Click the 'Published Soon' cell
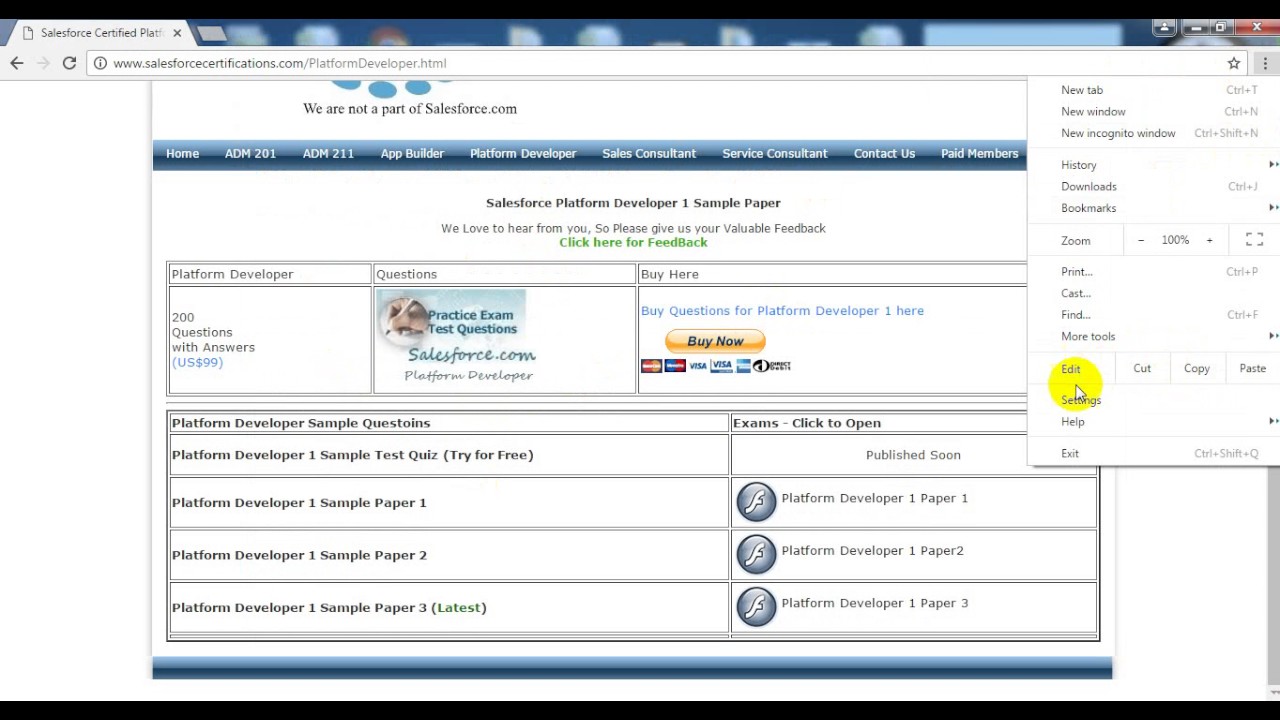Image resolution: width=1280 pixels, height=720 pixels. (914, 454)
